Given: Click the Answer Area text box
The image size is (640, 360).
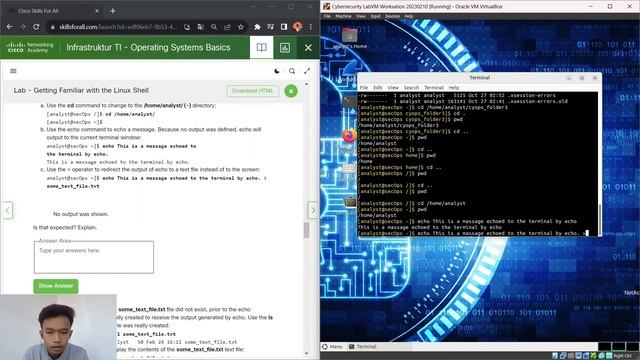Looking at the screenshot, I should (94, 257).
